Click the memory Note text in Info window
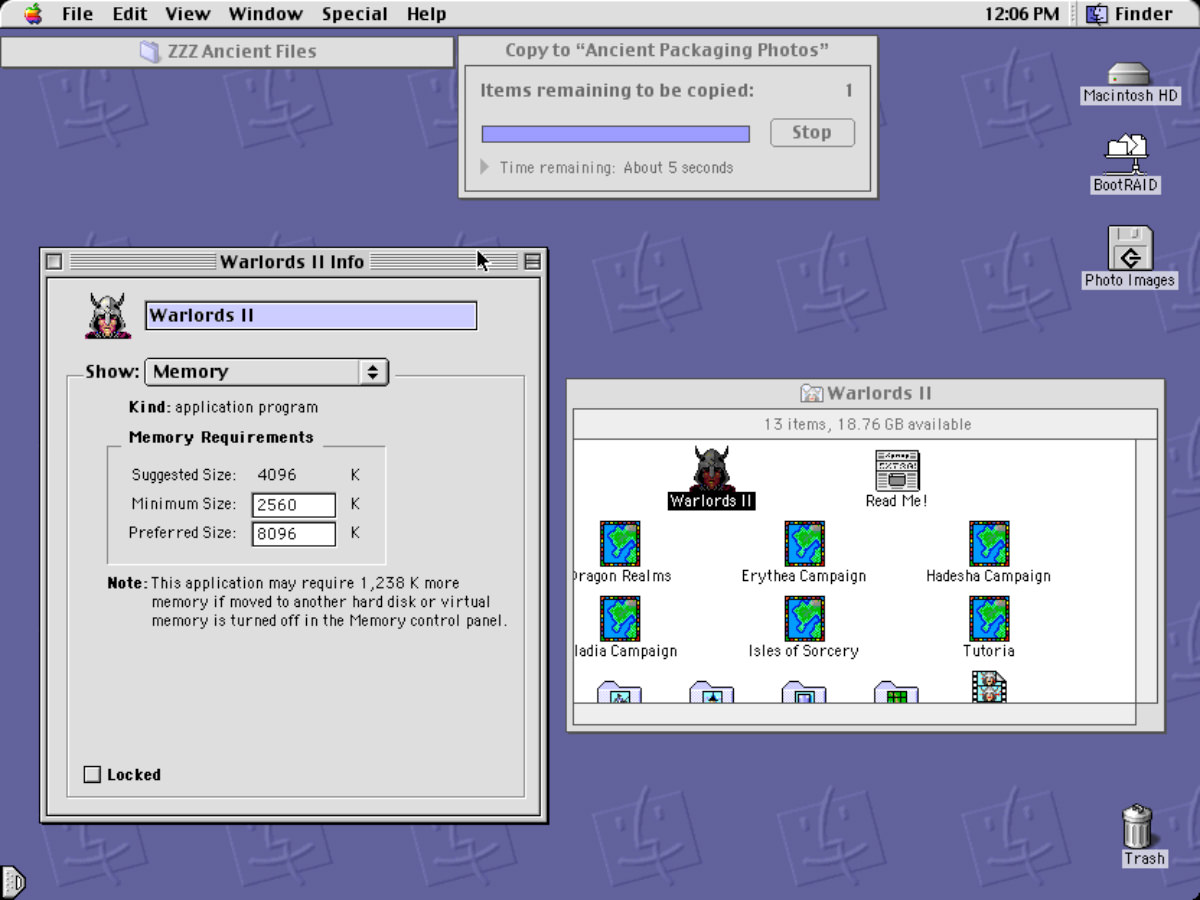Viewport: 1200px width, 900px height. coord(308,601)
